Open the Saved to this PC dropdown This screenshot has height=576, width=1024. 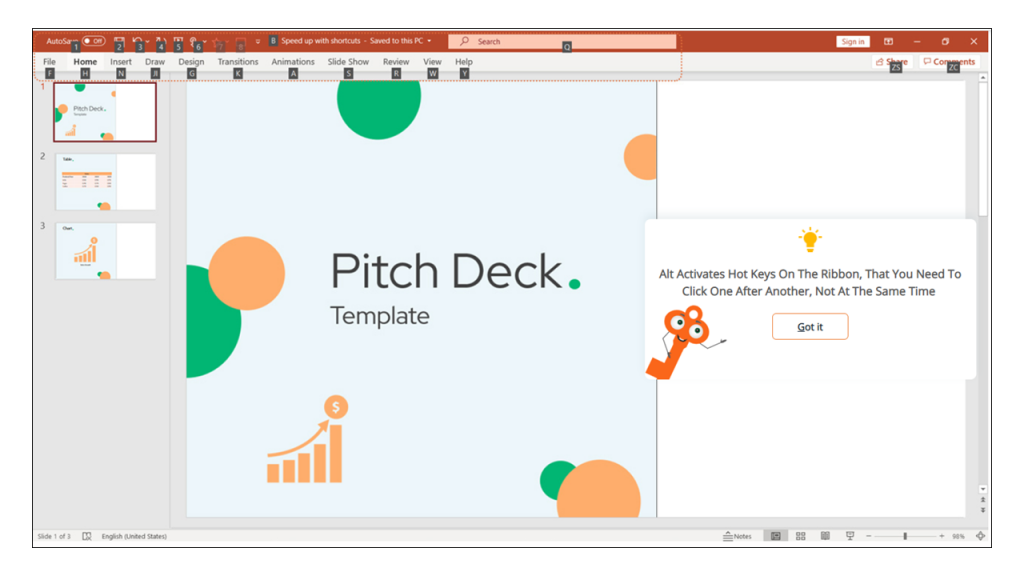coord(430,41)
